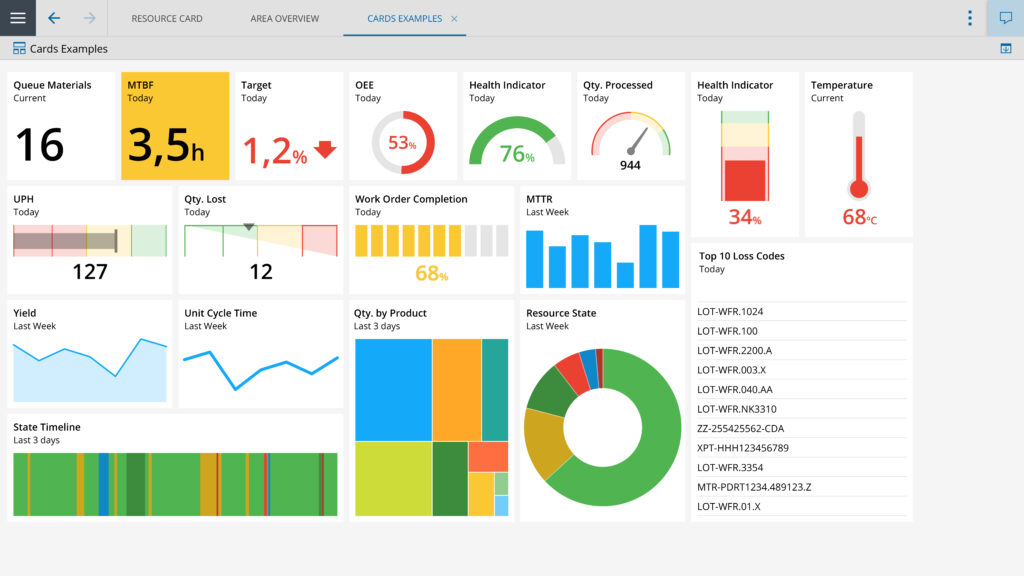Click the collapse panel icon below chat
Image resolution: width=1024 pixels, height=576 pixels.
1005,49
